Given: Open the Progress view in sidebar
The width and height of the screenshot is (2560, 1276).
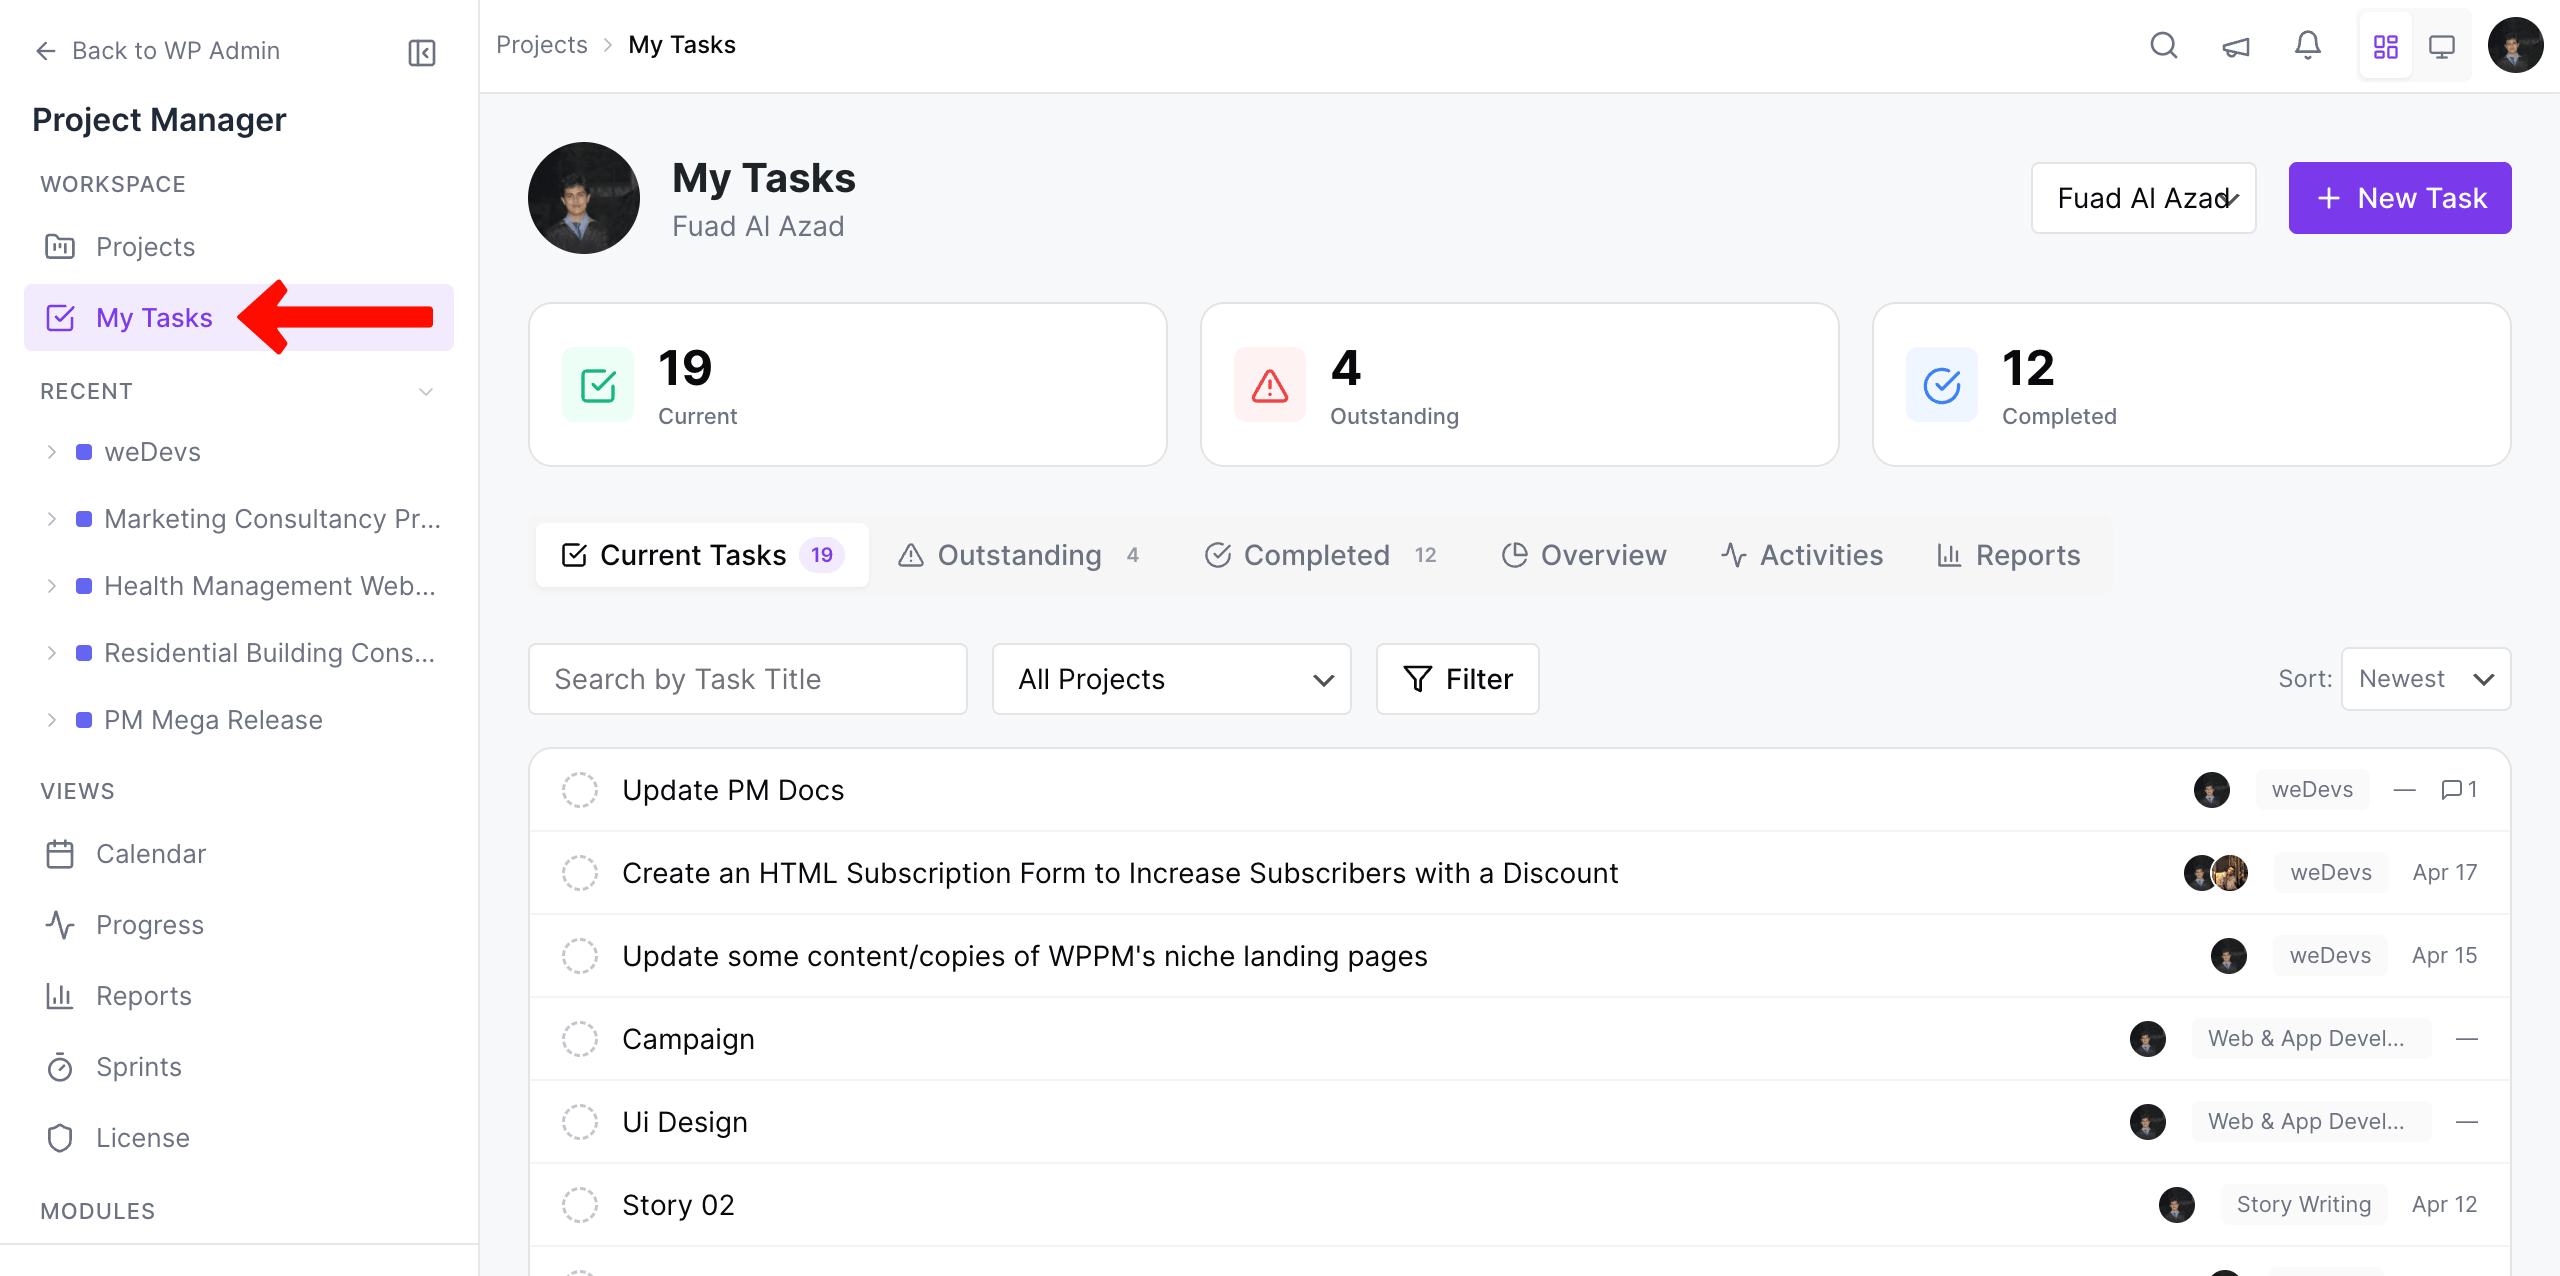Looking at the screenshot, I should (x=150, y=924).
